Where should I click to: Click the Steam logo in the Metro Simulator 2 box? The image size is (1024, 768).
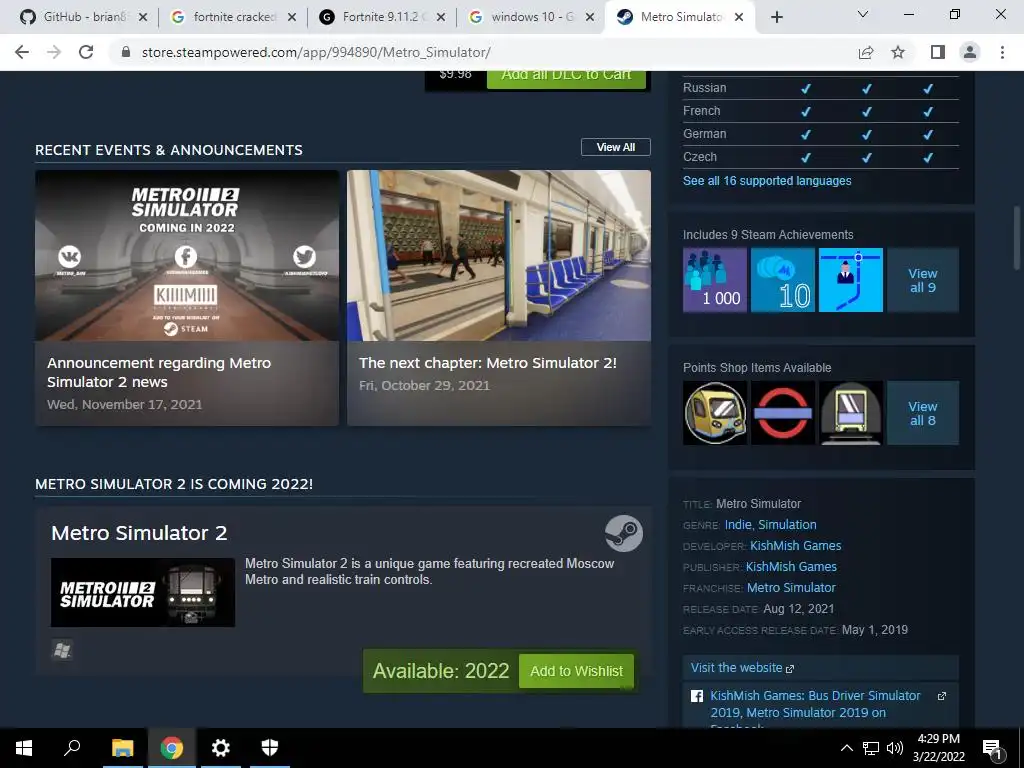(624, 533)
